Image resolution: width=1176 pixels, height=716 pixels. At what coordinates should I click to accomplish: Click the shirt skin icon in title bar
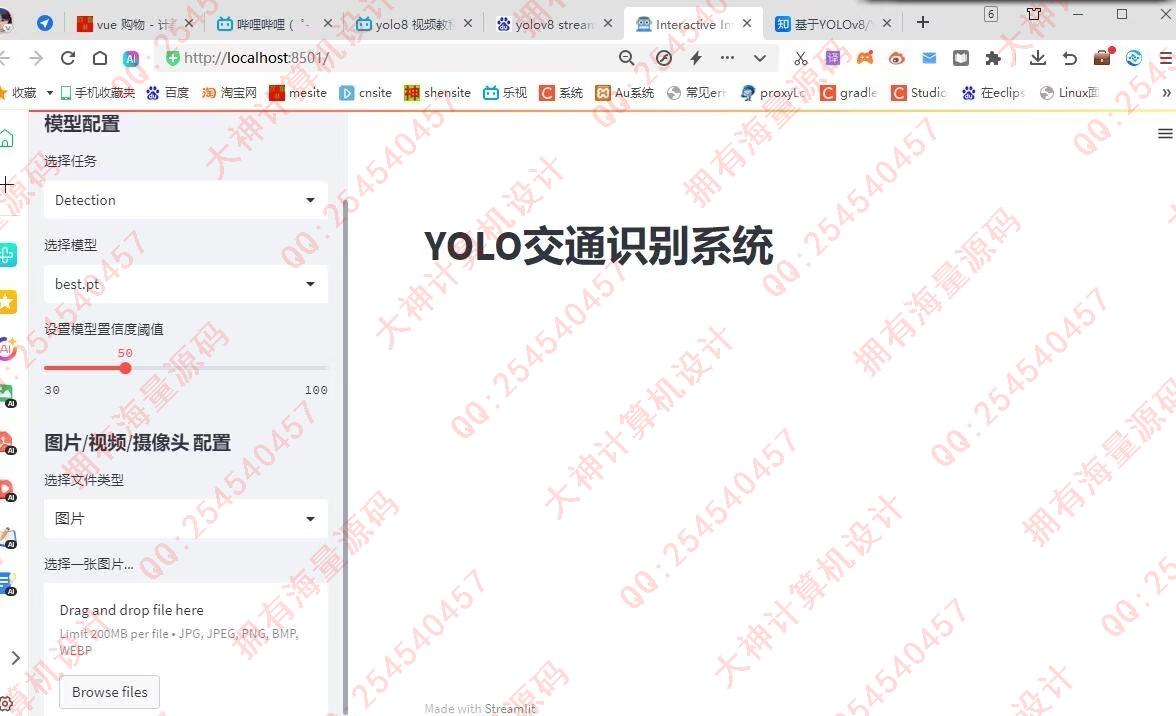pos(1034,13)
